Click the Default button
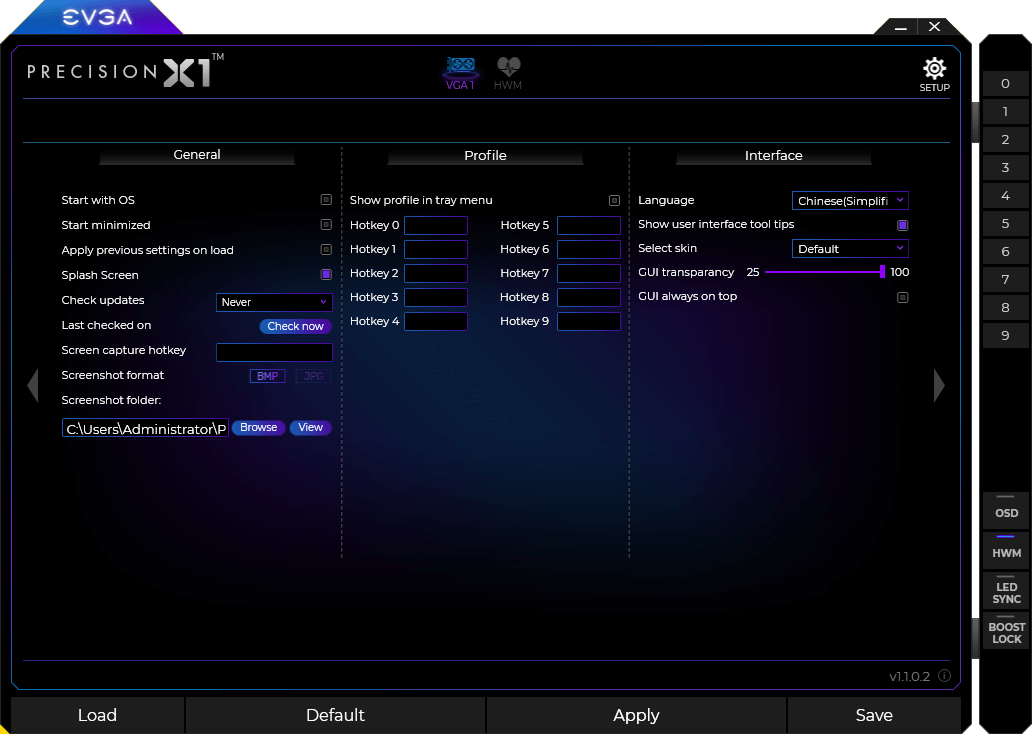The image size is (1032, 734). tap(336, 715)
